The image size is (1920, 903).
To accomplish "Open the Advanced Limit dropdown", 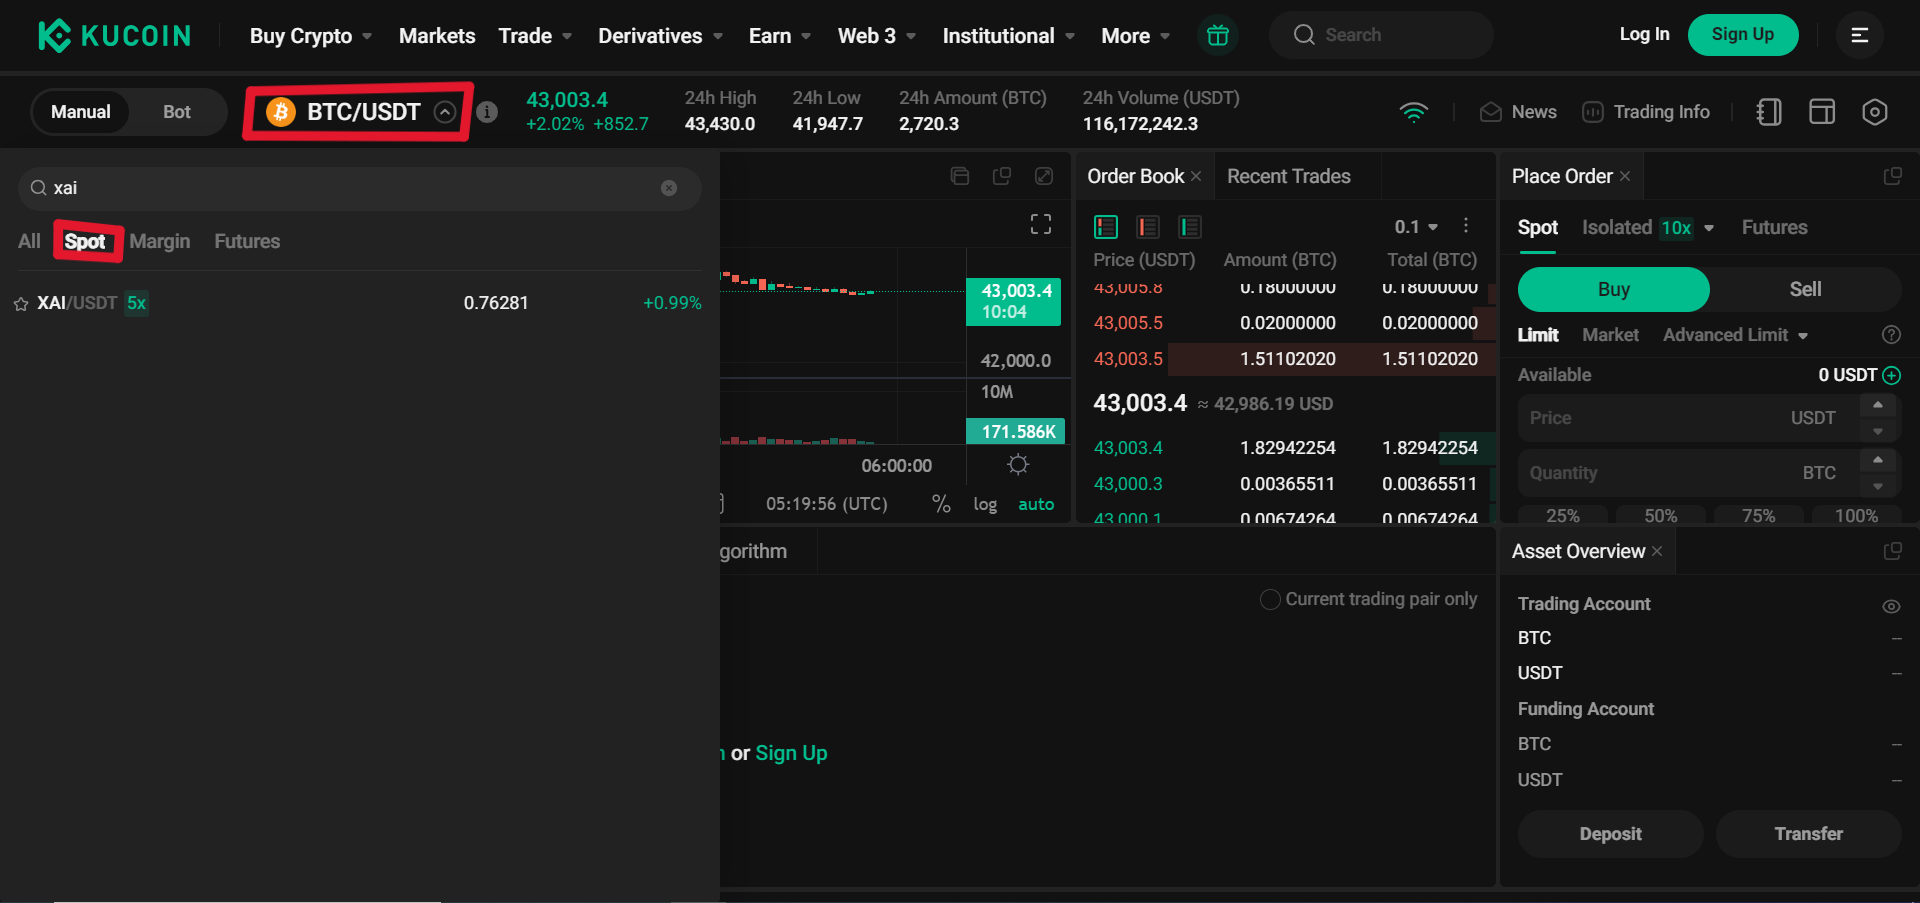I will tap(1735, 335).
